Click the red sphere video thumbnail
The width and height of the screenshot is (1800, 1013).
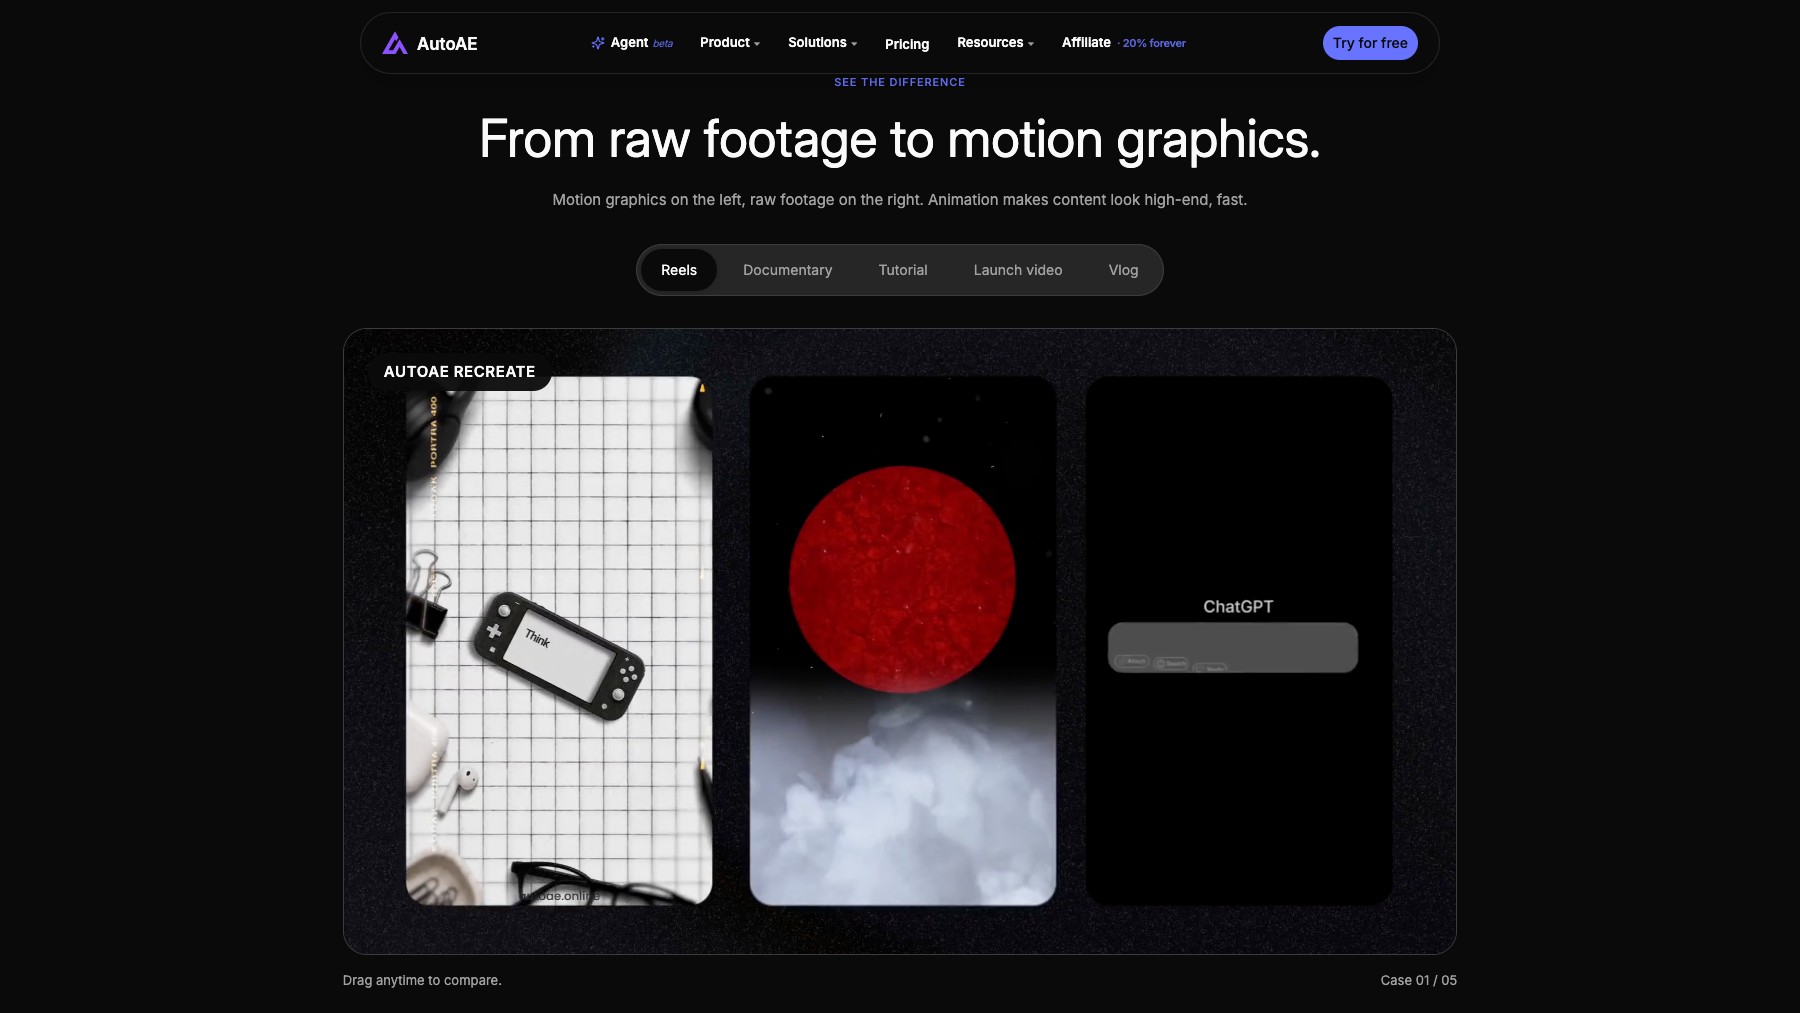tap(903, 641)
